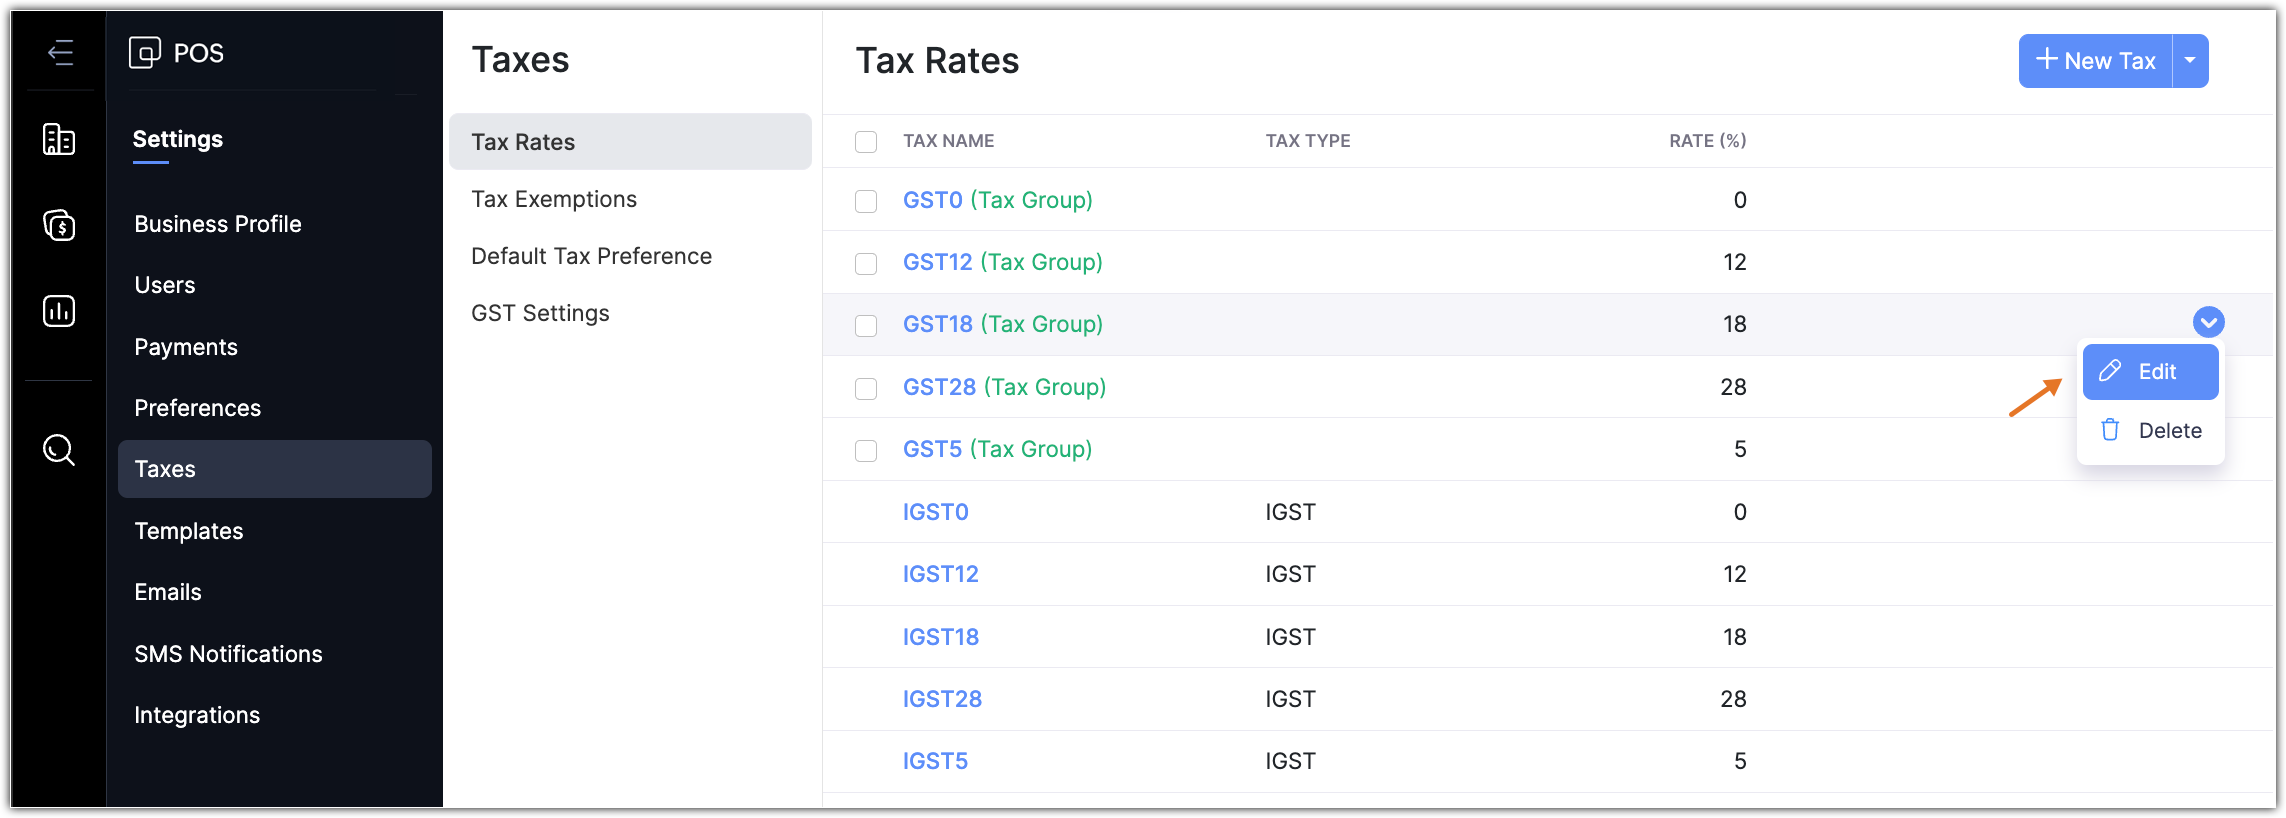Viewport: 2286px width, 818px height.
Task: Open the coins sales icon
Action: click(59, 225)
